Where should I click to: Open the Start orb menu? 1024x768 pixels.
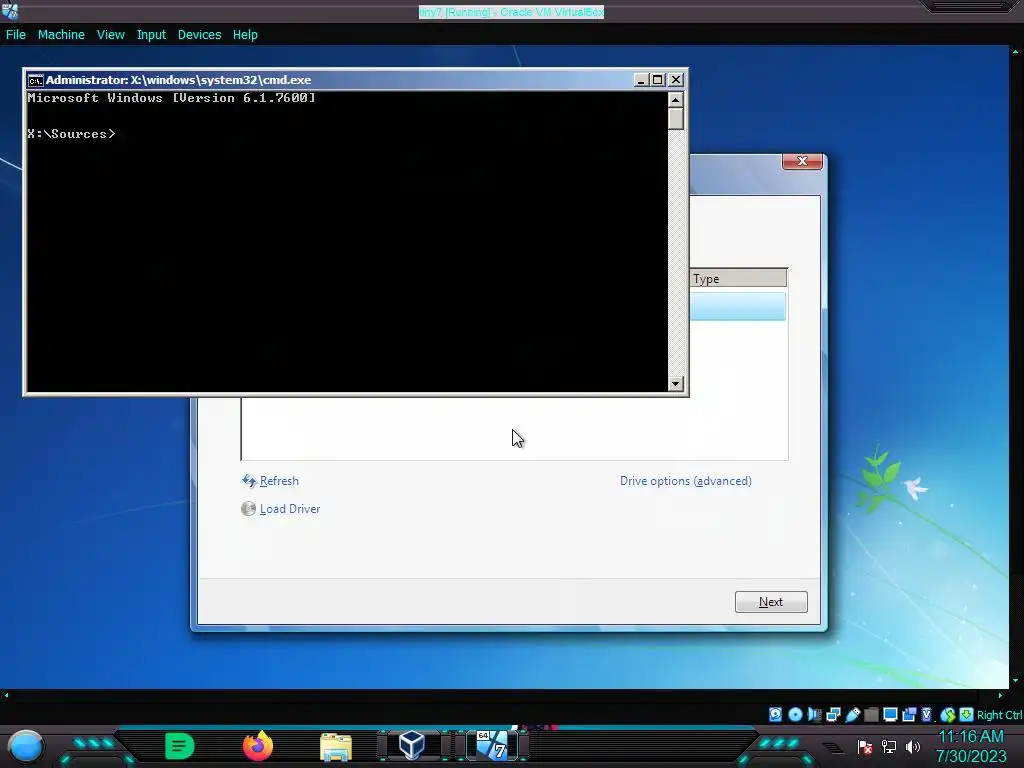(x=25, y=746)
